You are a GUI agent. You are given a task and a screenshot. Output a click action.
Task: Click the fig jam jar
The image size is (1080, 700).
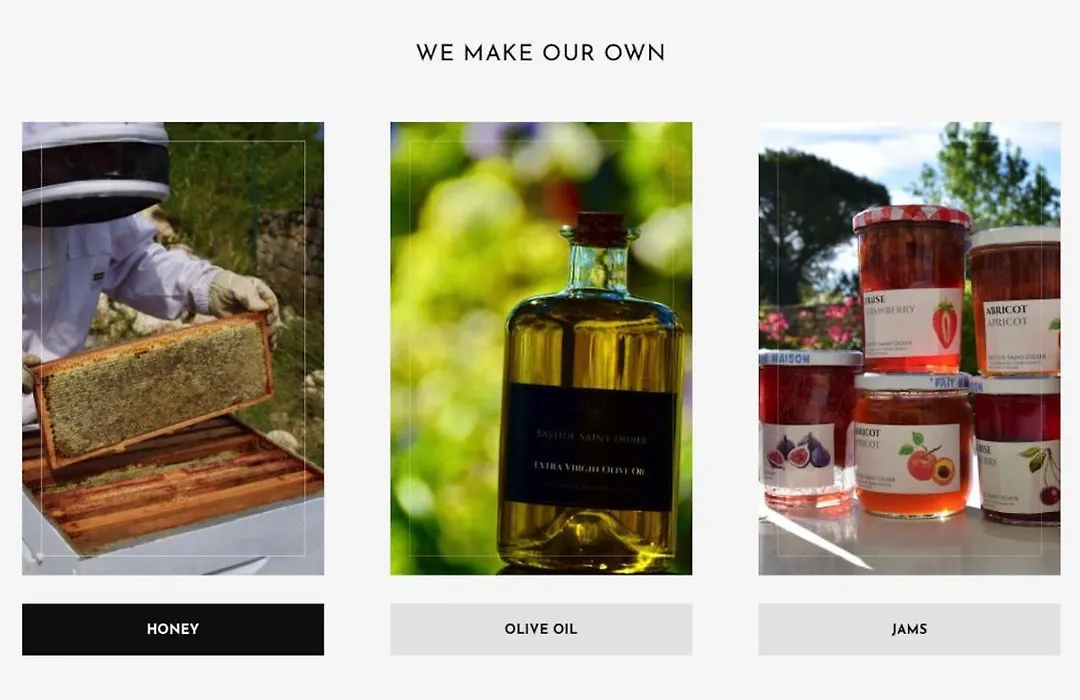point(806,431)
